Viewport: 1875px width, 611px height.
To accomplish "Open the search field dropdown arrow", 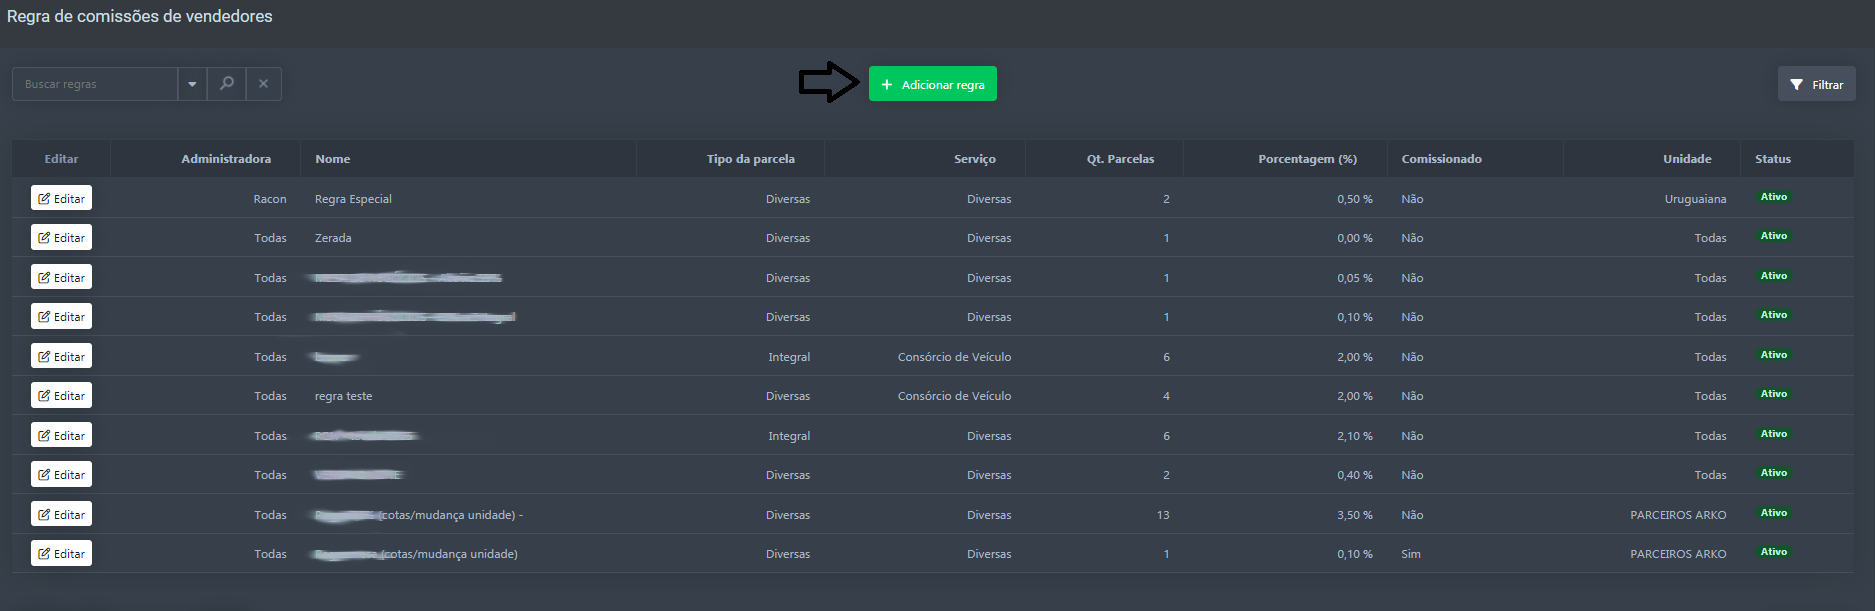I will pos(192,84).
